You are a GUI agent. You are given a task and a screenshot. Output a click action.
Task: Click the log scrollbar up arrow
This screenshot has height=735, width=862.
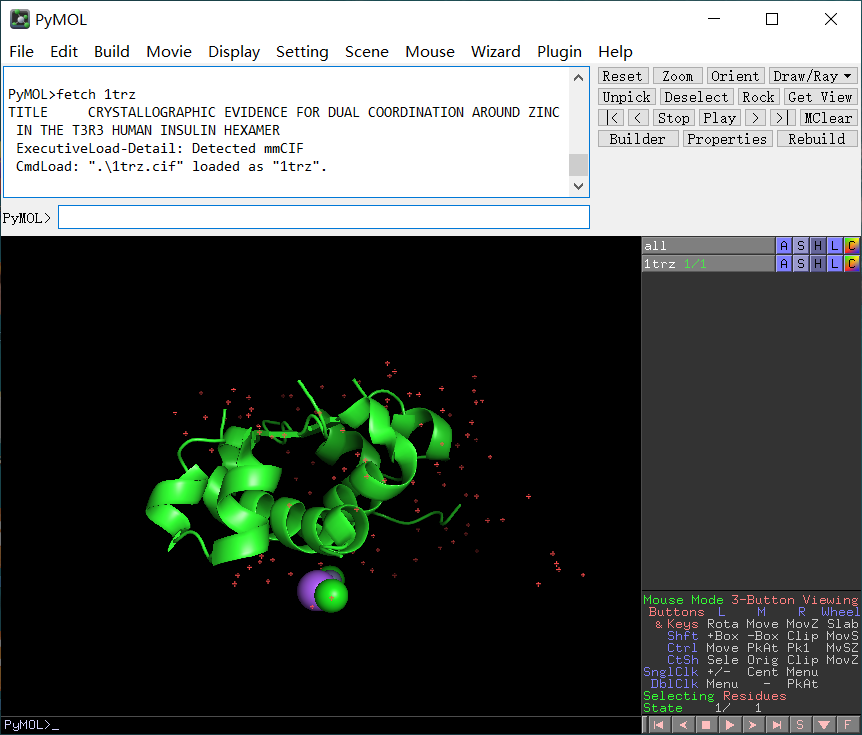(578, 78)
